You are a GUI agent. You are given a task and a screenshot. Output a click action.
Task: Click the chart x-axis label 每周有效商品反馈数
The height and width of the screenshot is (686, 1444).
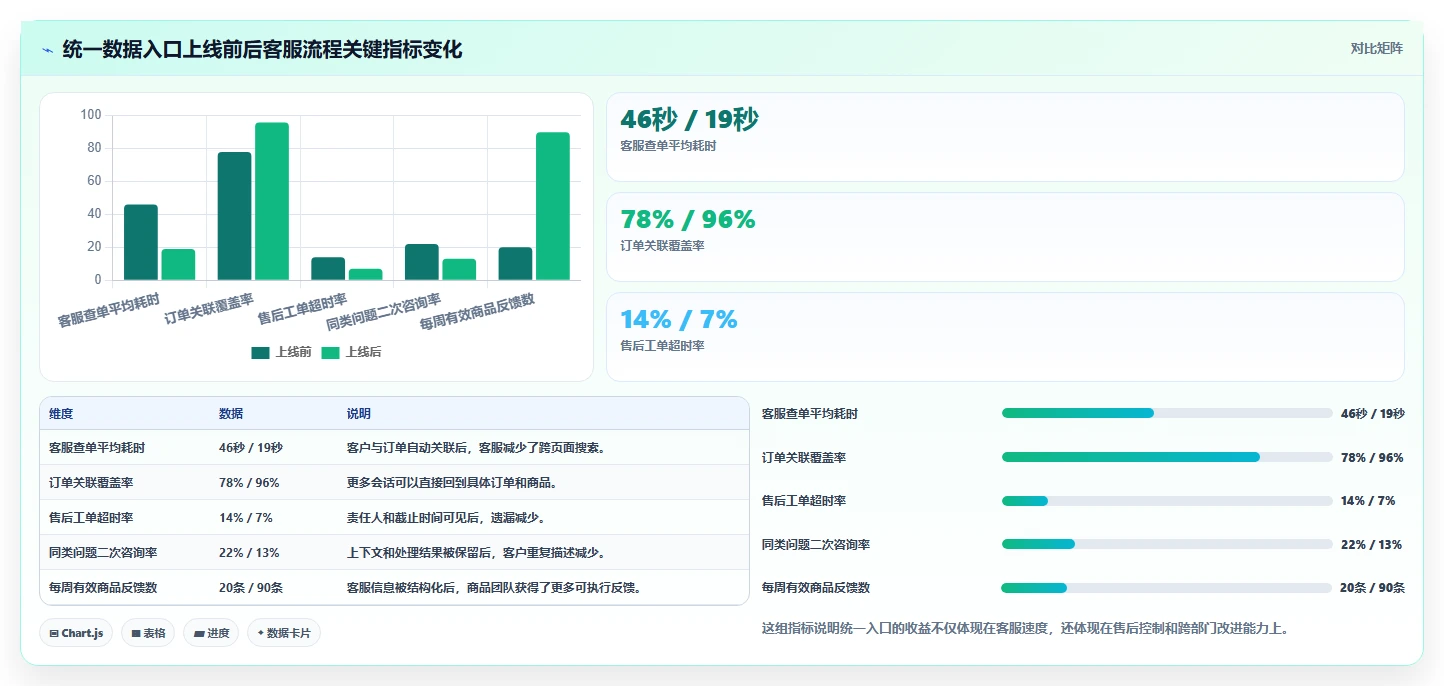coord(477,312)
